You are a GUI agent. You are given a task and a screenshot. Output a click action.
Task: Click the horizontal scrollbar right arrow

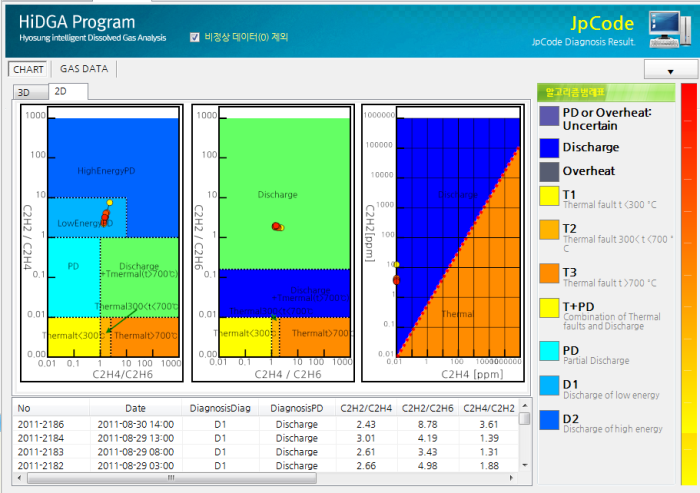(512, 478)
